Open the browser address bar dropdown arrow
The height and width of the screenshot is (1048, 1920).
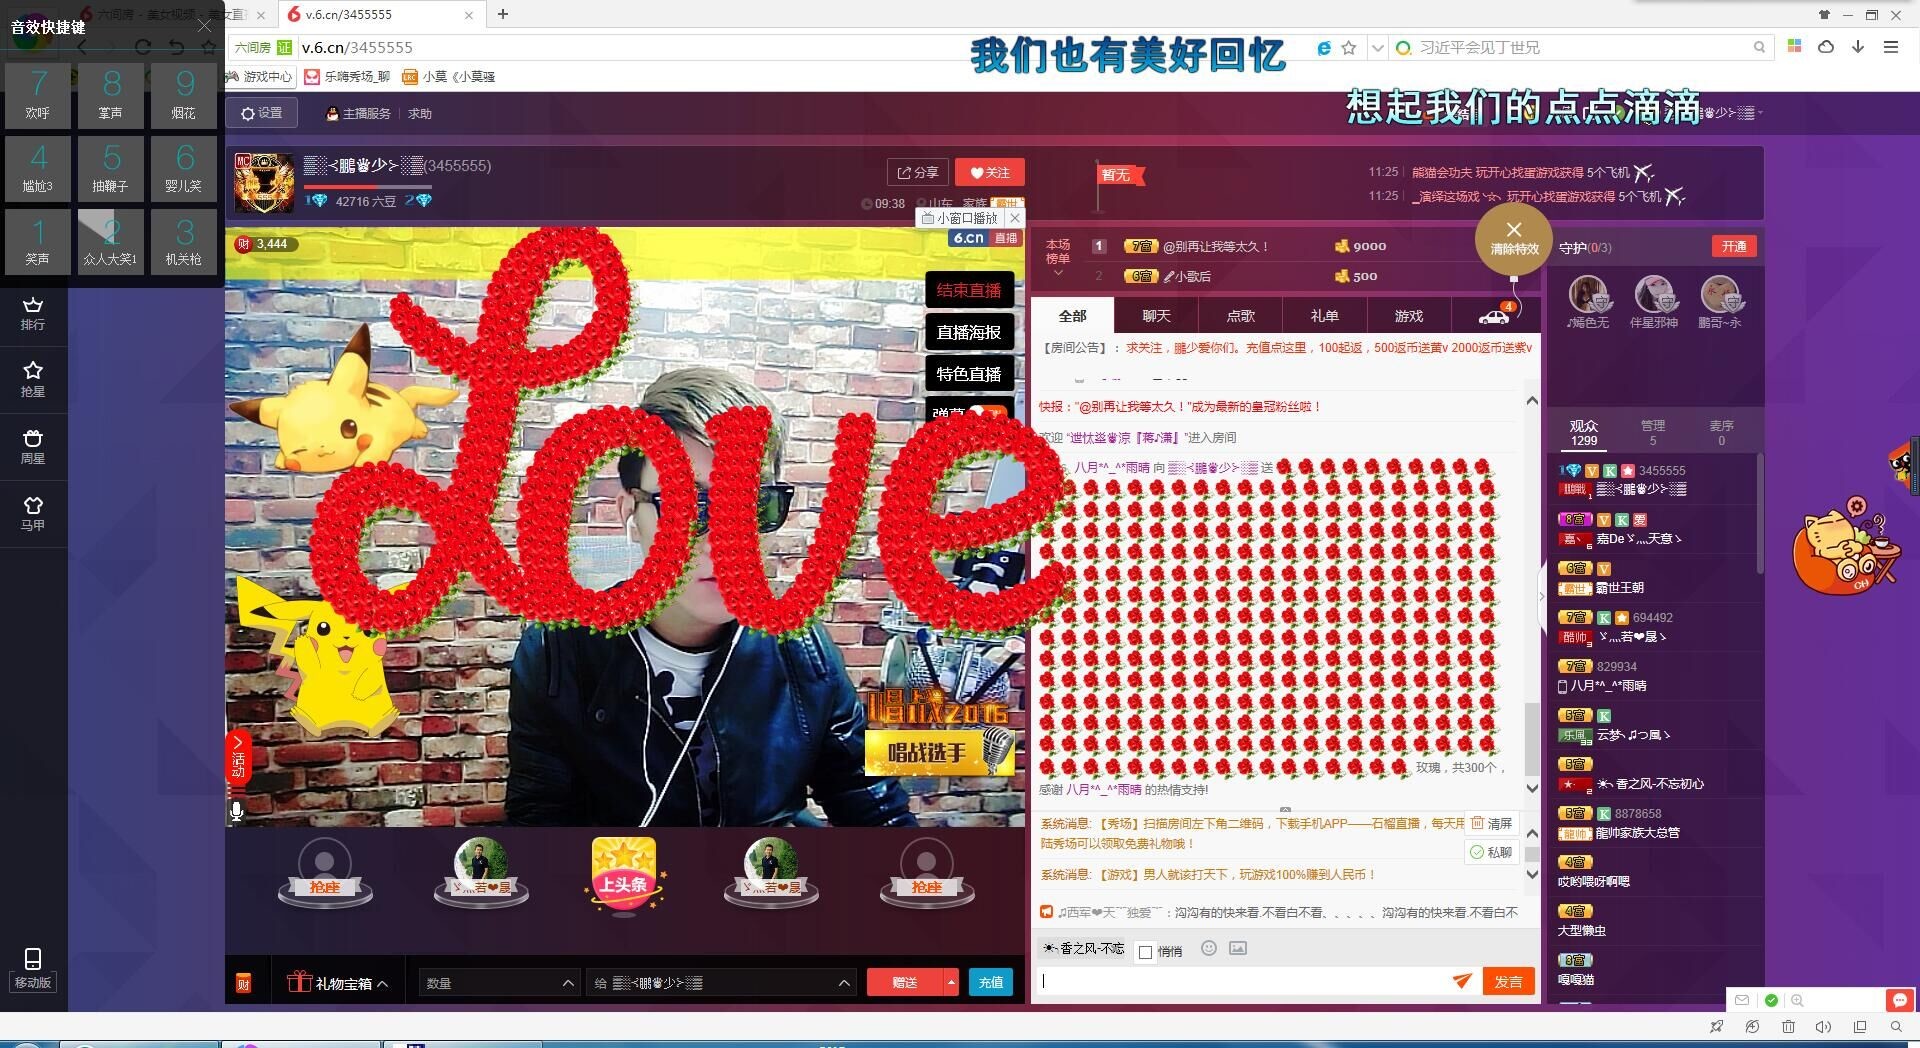click(1378, 47)
